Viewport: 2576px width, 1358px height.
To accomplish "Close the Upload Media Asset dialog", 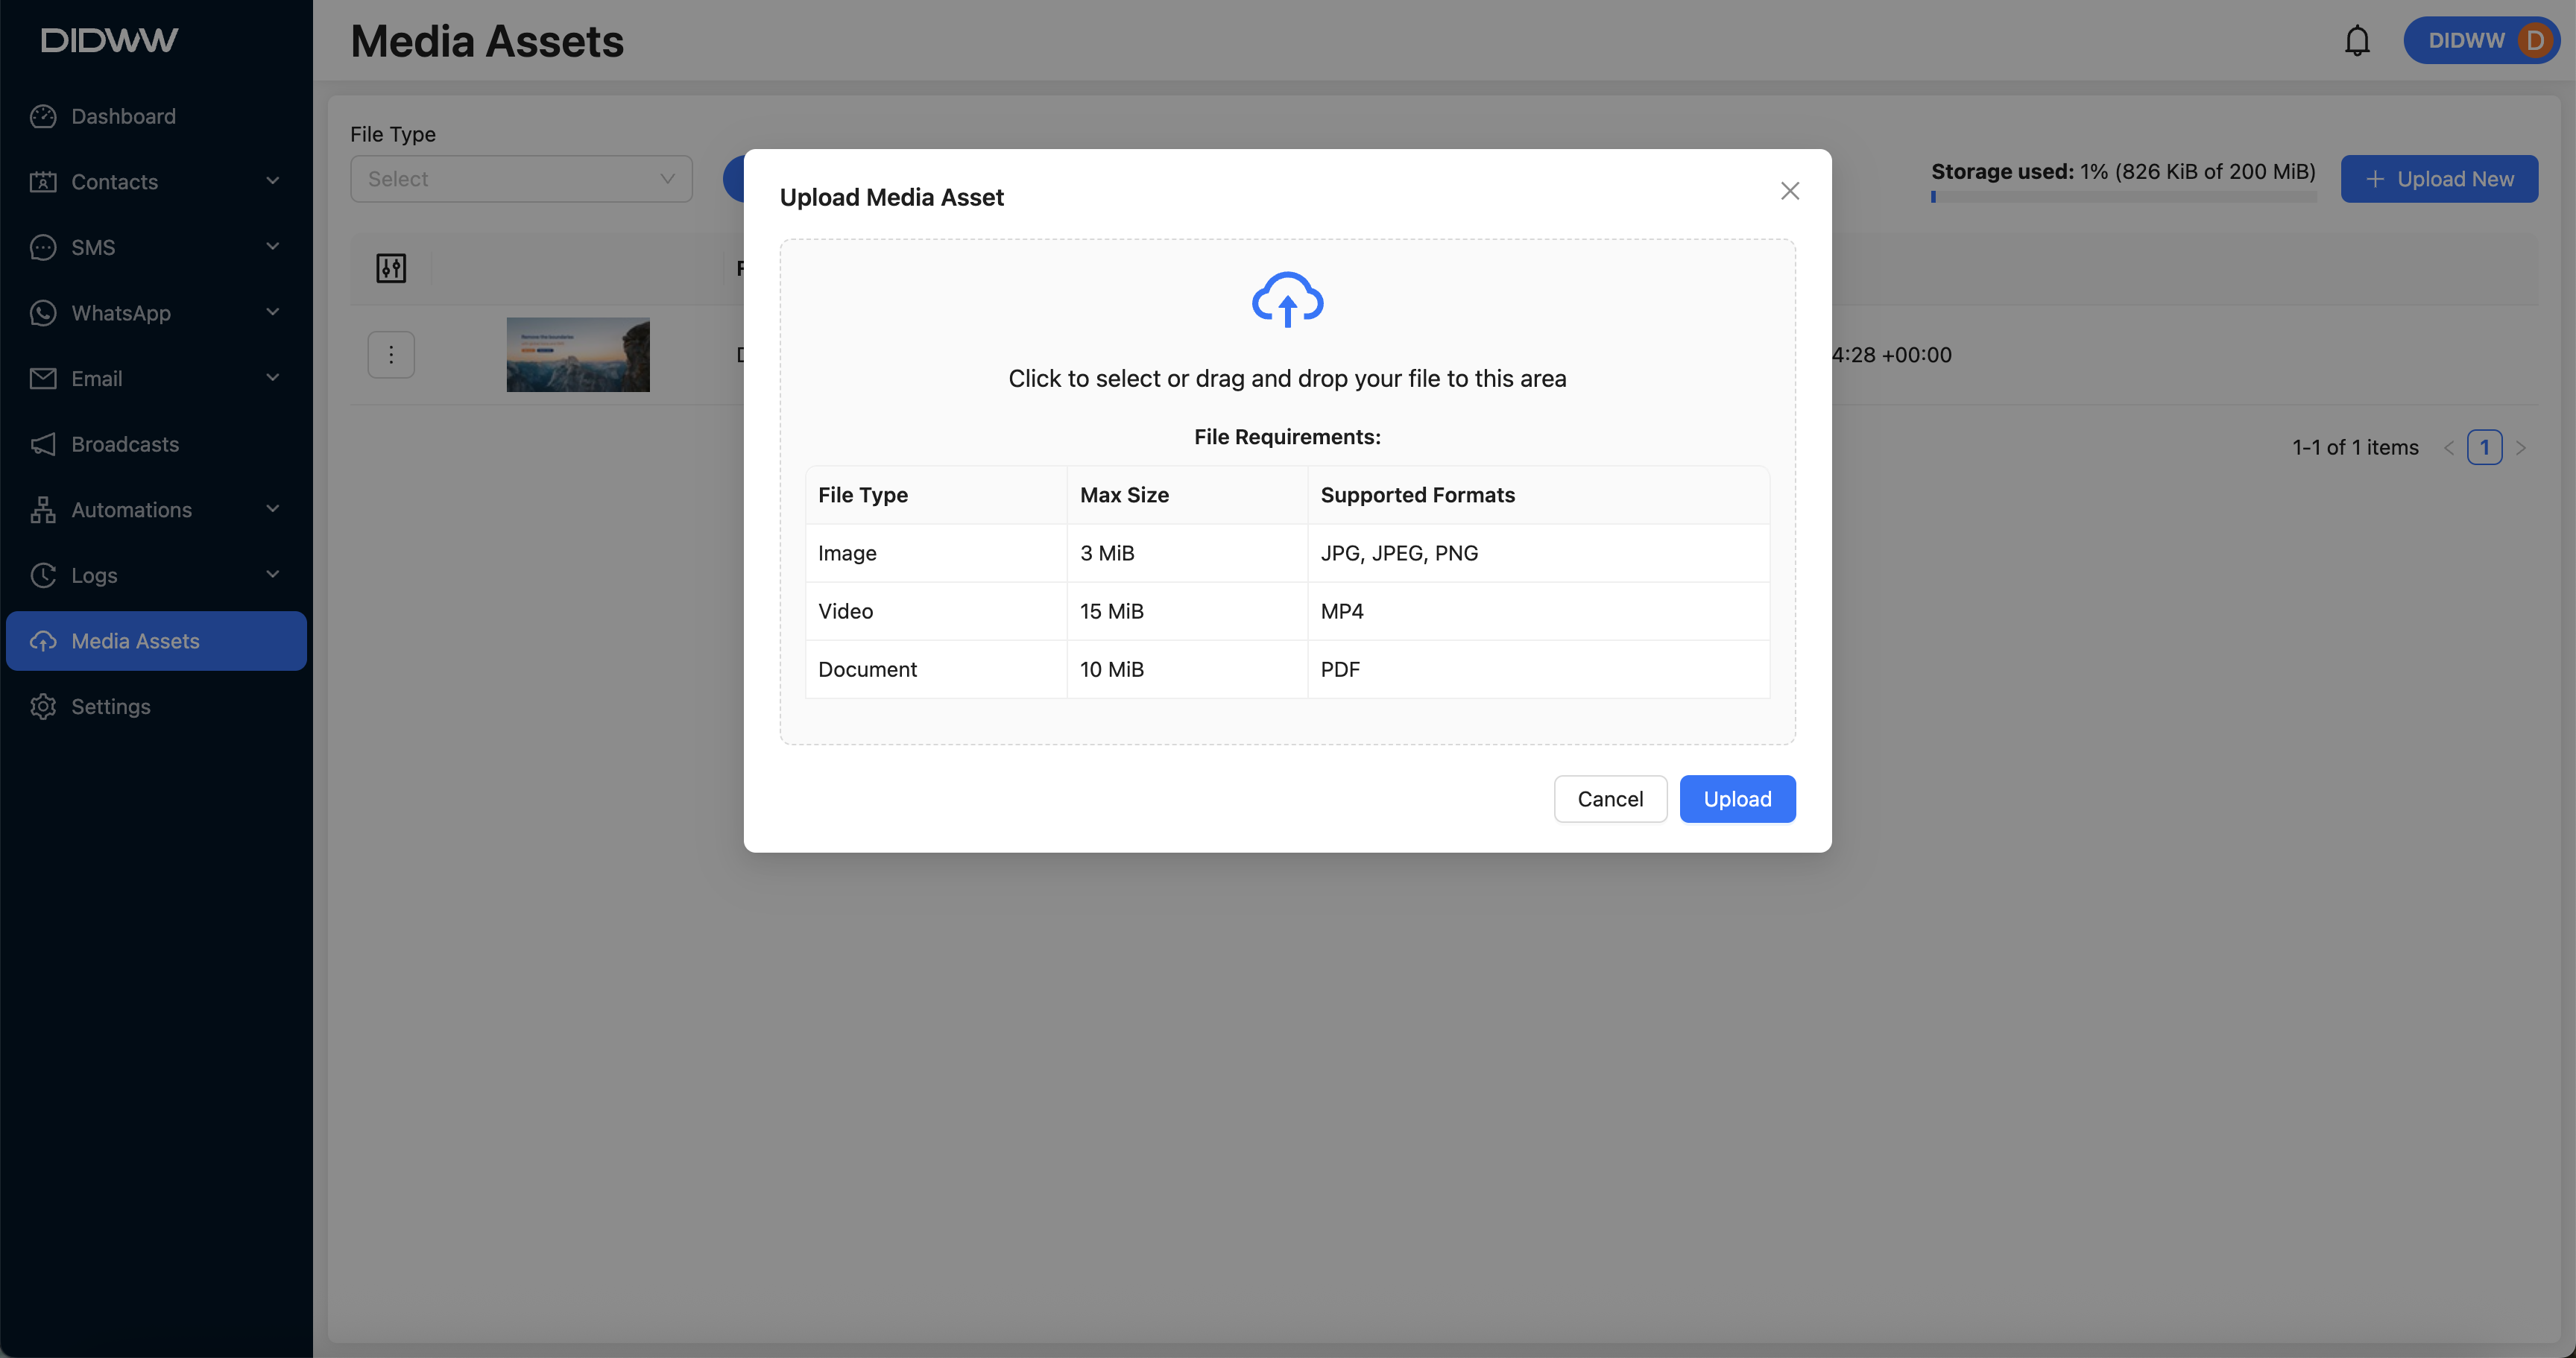I will tap(1789, 191).
